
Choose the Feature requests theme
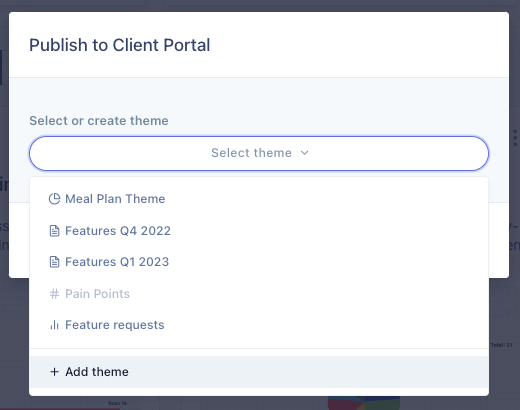[x=259, y=325]
